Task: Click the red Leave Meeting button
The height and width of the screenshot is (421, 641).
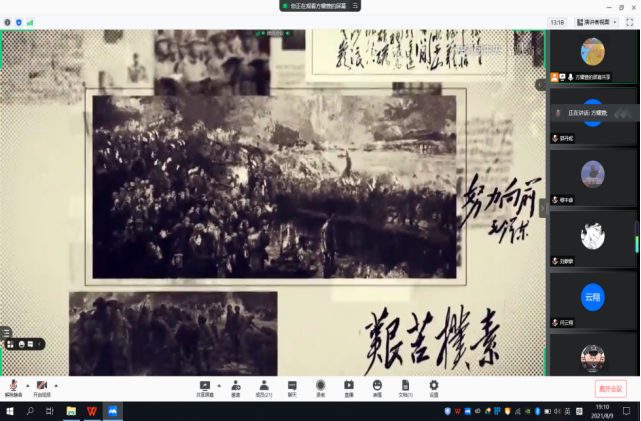Action: pos(609,388)
